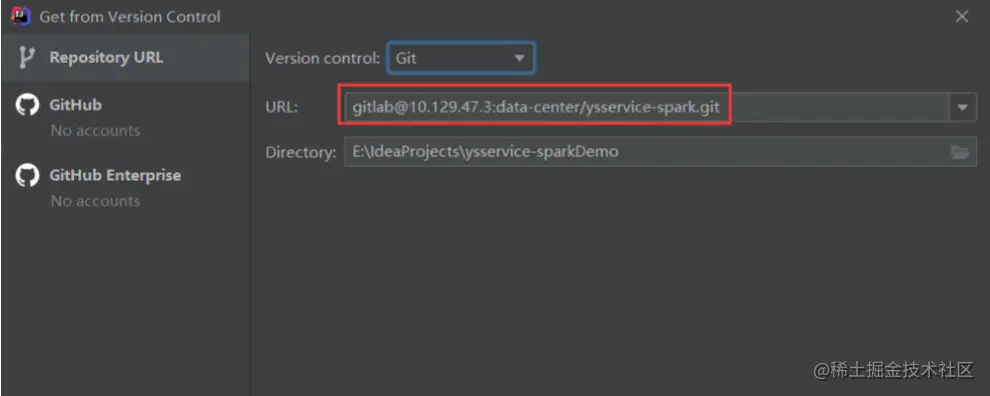Switch to the GitHub section
The image size is (990, 396).
tap(125, 116)
